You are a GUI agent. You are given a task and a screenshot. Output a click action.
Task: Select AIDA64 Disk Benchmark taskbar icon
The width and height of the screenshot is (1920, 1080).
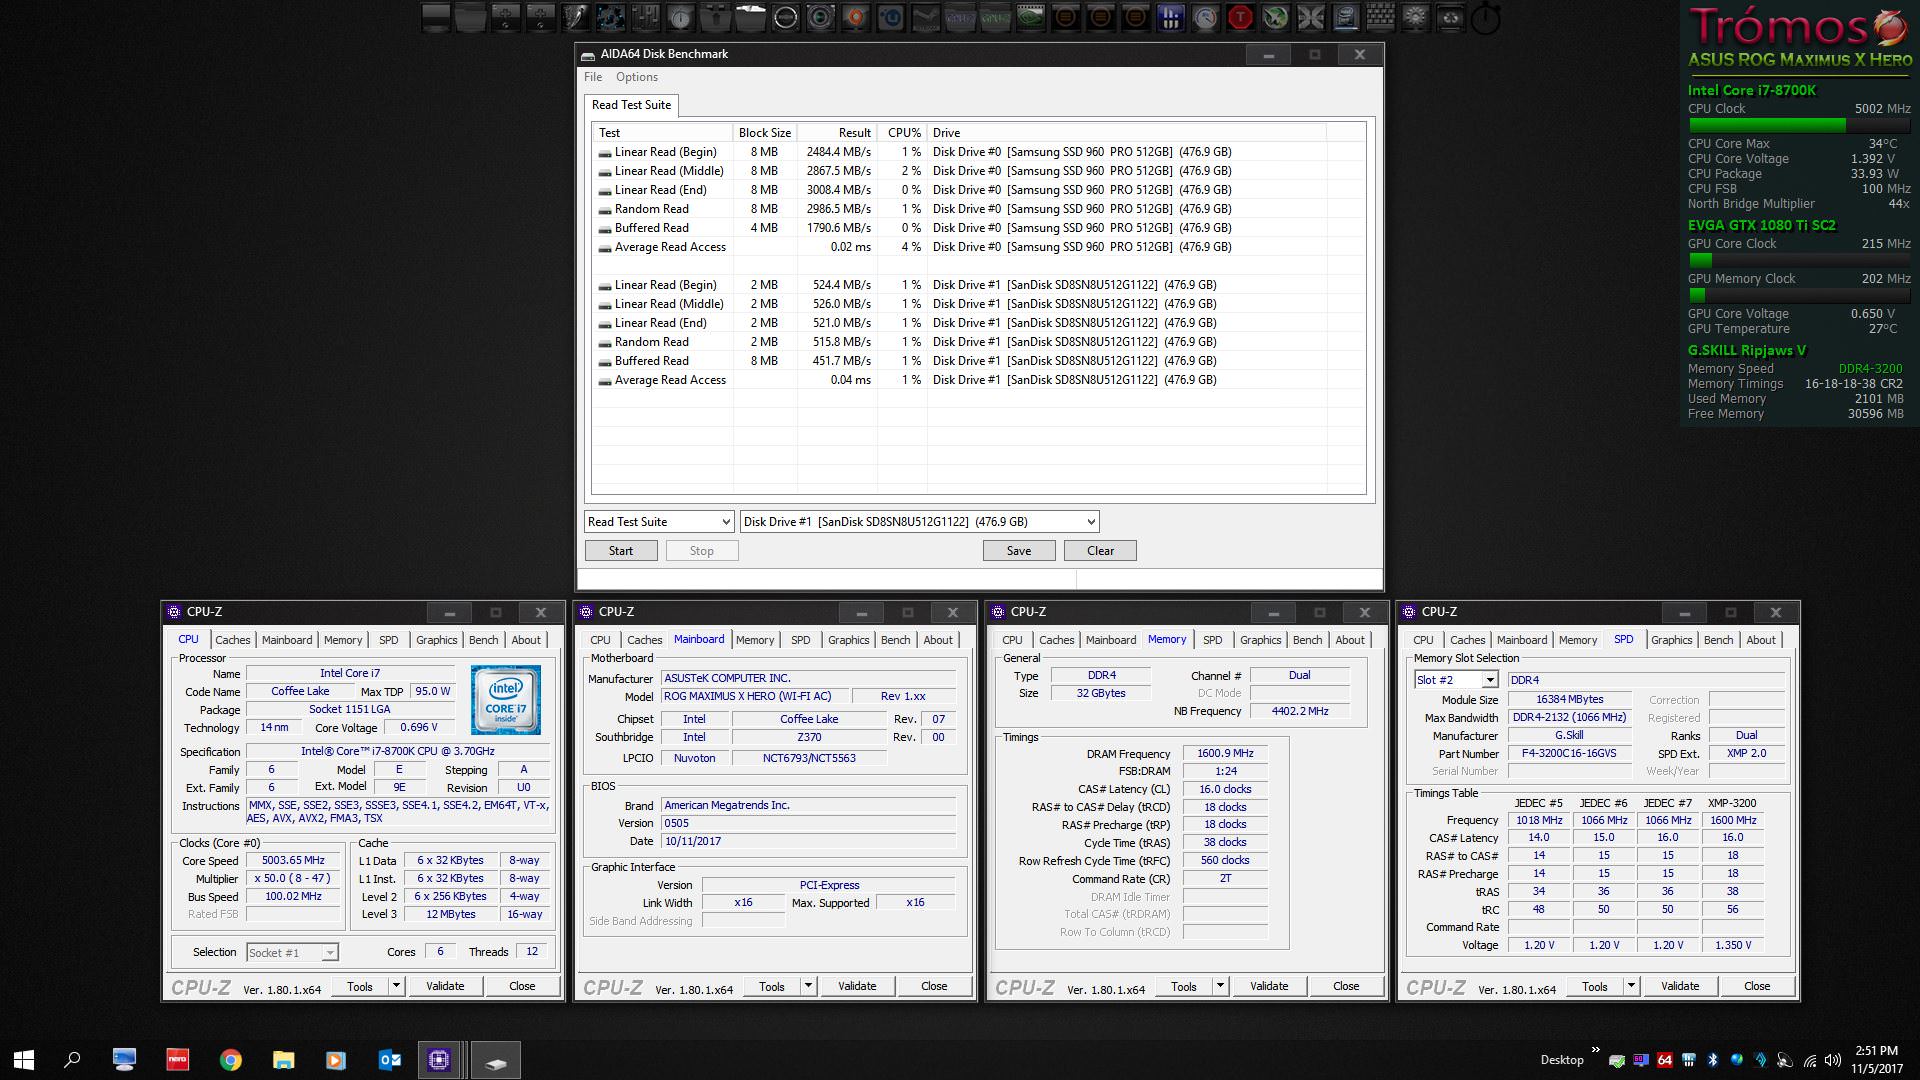tap(495, 1060)
